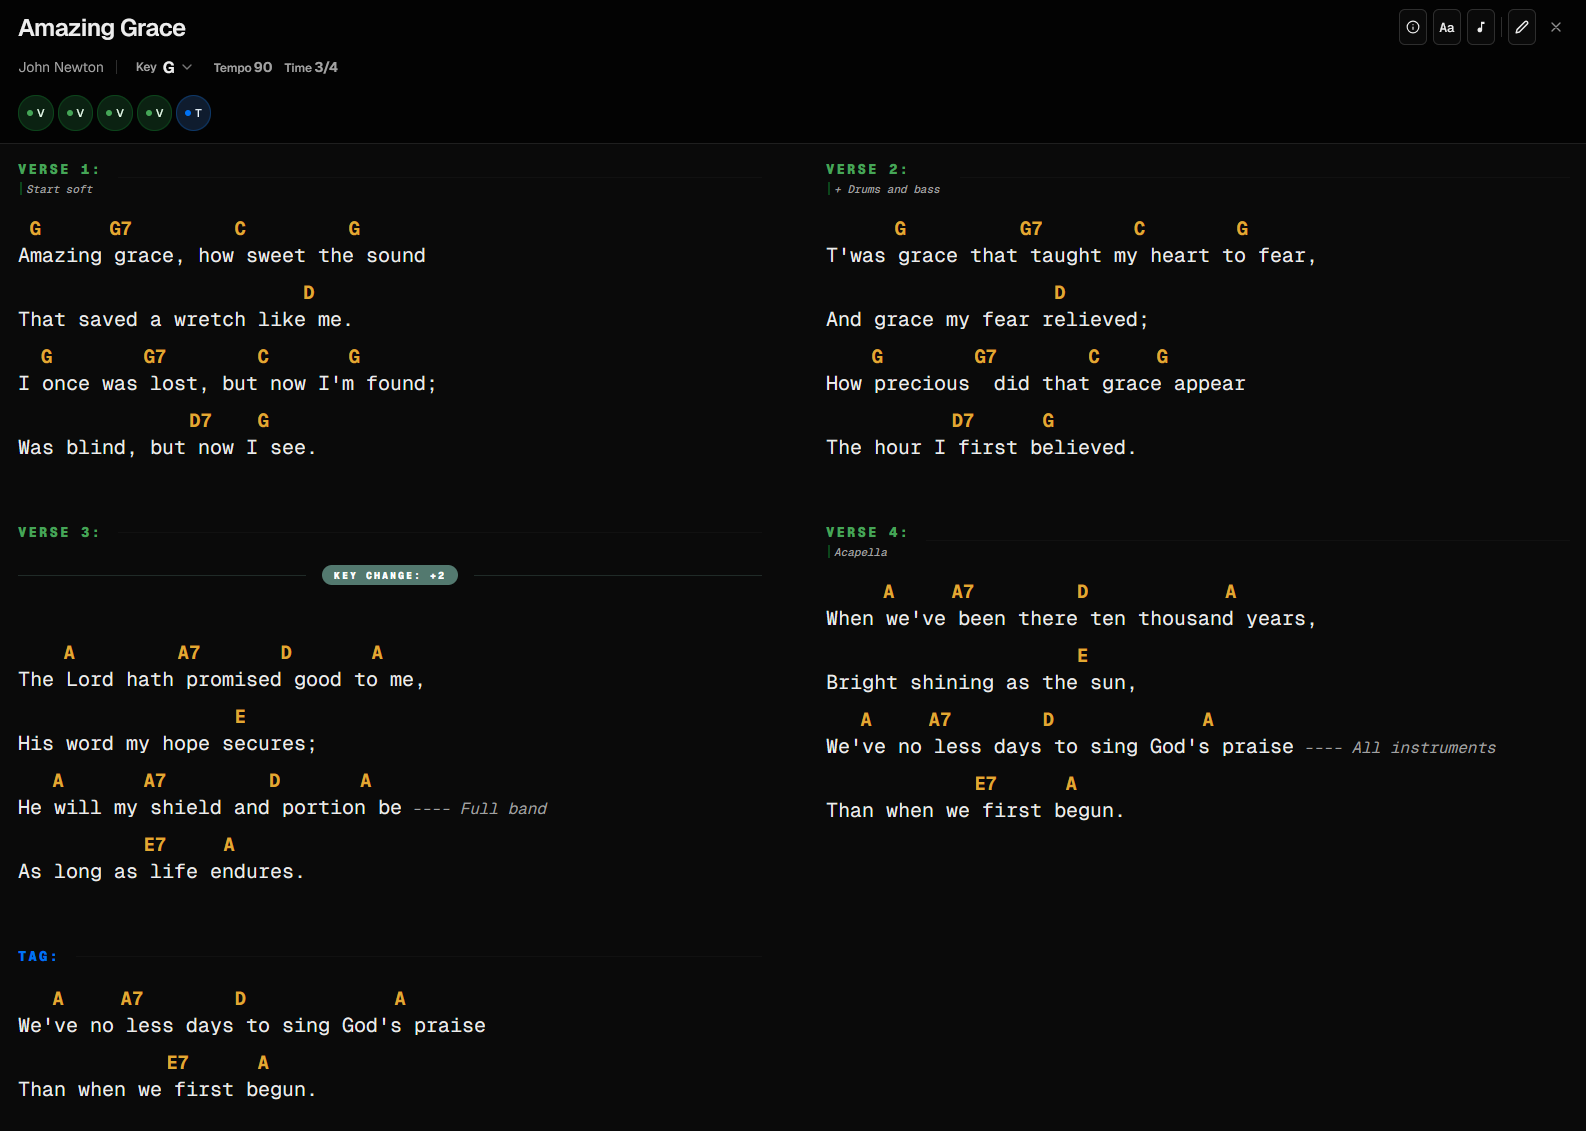This screenshot has height=1131, width=1586.
Task: Click the VERSE 1: heading
Action: [x=59, y=169]
